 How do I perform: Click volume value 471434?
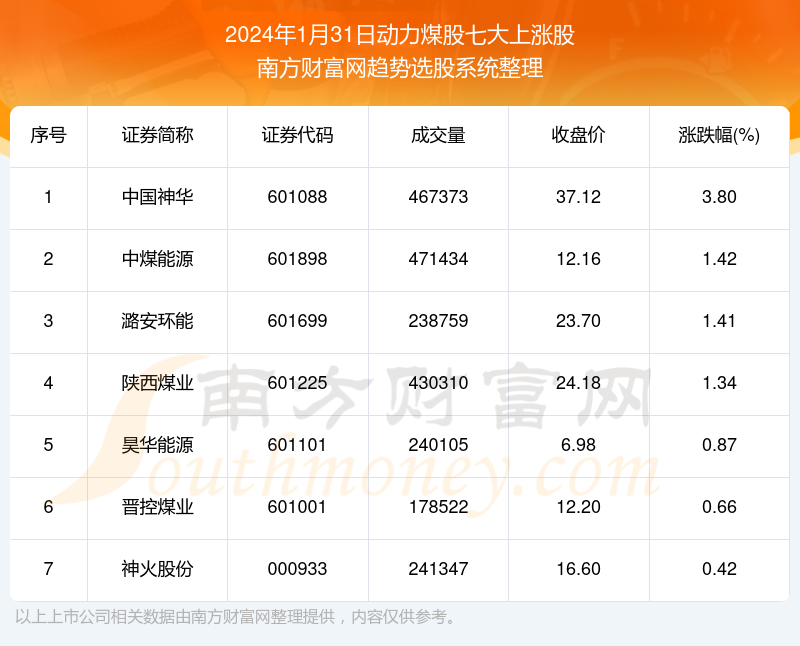tap(438, 259)
